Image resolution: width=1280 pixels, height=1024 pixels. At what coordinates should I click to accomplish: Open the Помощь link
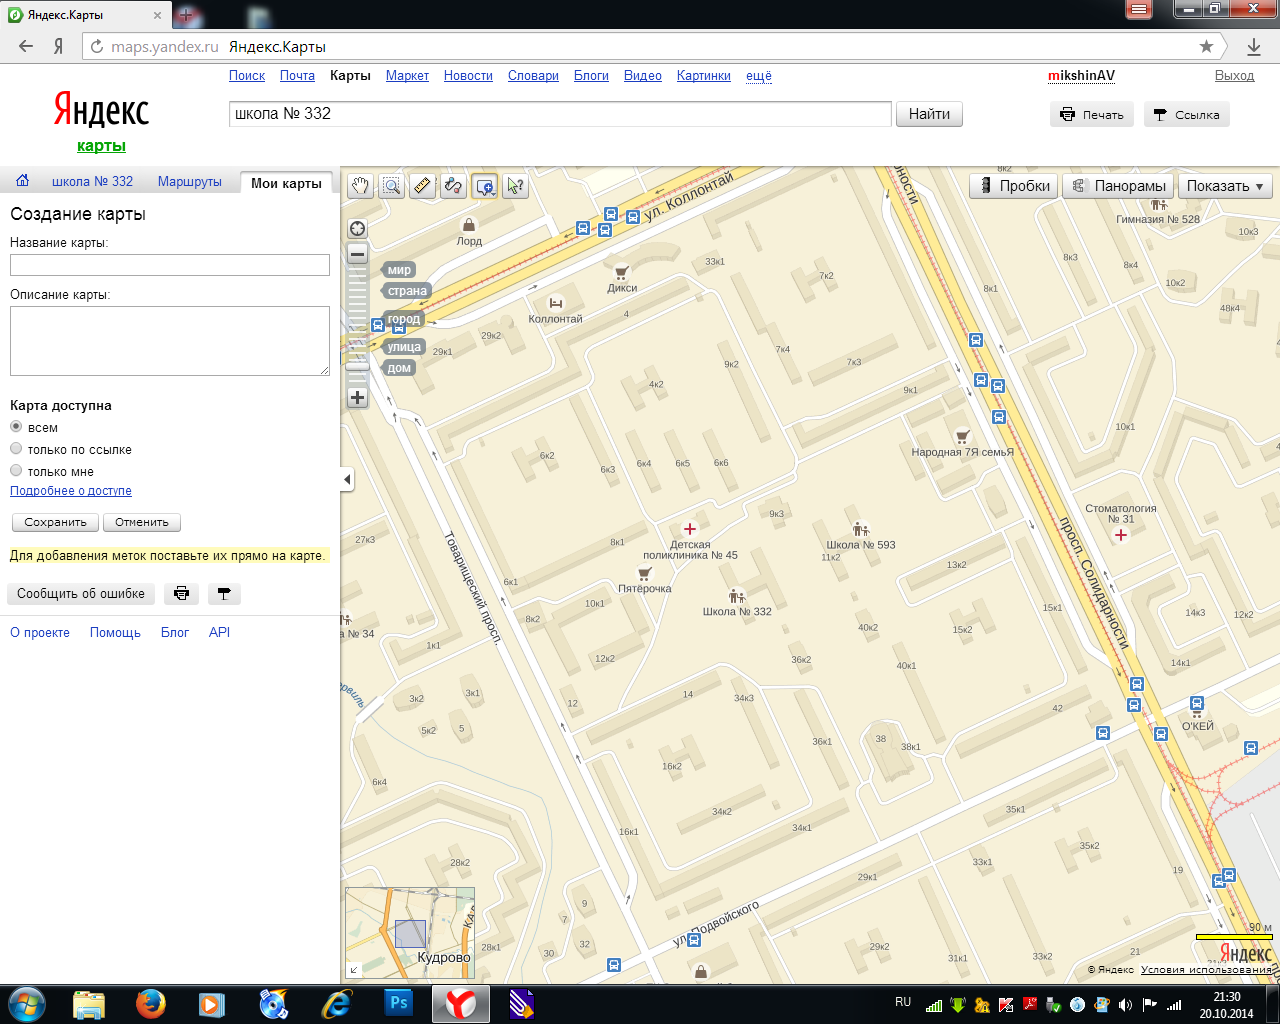[x=115, y=632]
